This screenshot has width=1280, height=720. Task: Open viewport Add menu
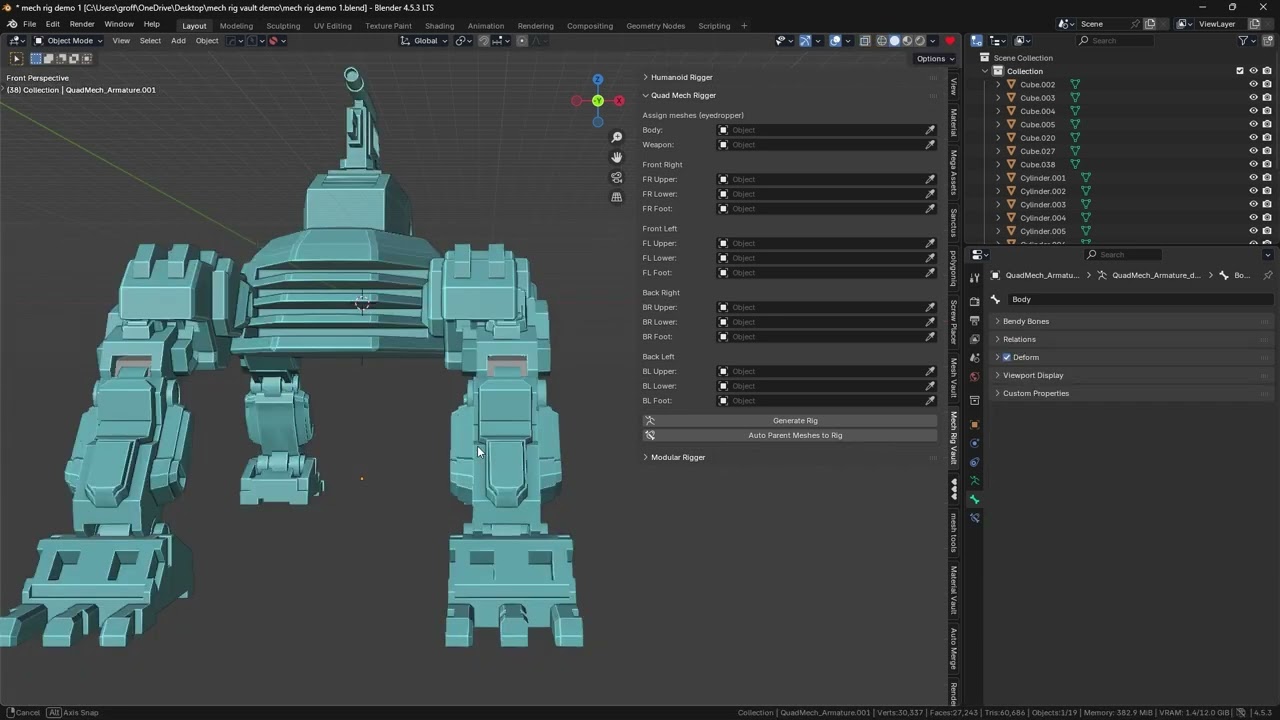click(178, 41)
